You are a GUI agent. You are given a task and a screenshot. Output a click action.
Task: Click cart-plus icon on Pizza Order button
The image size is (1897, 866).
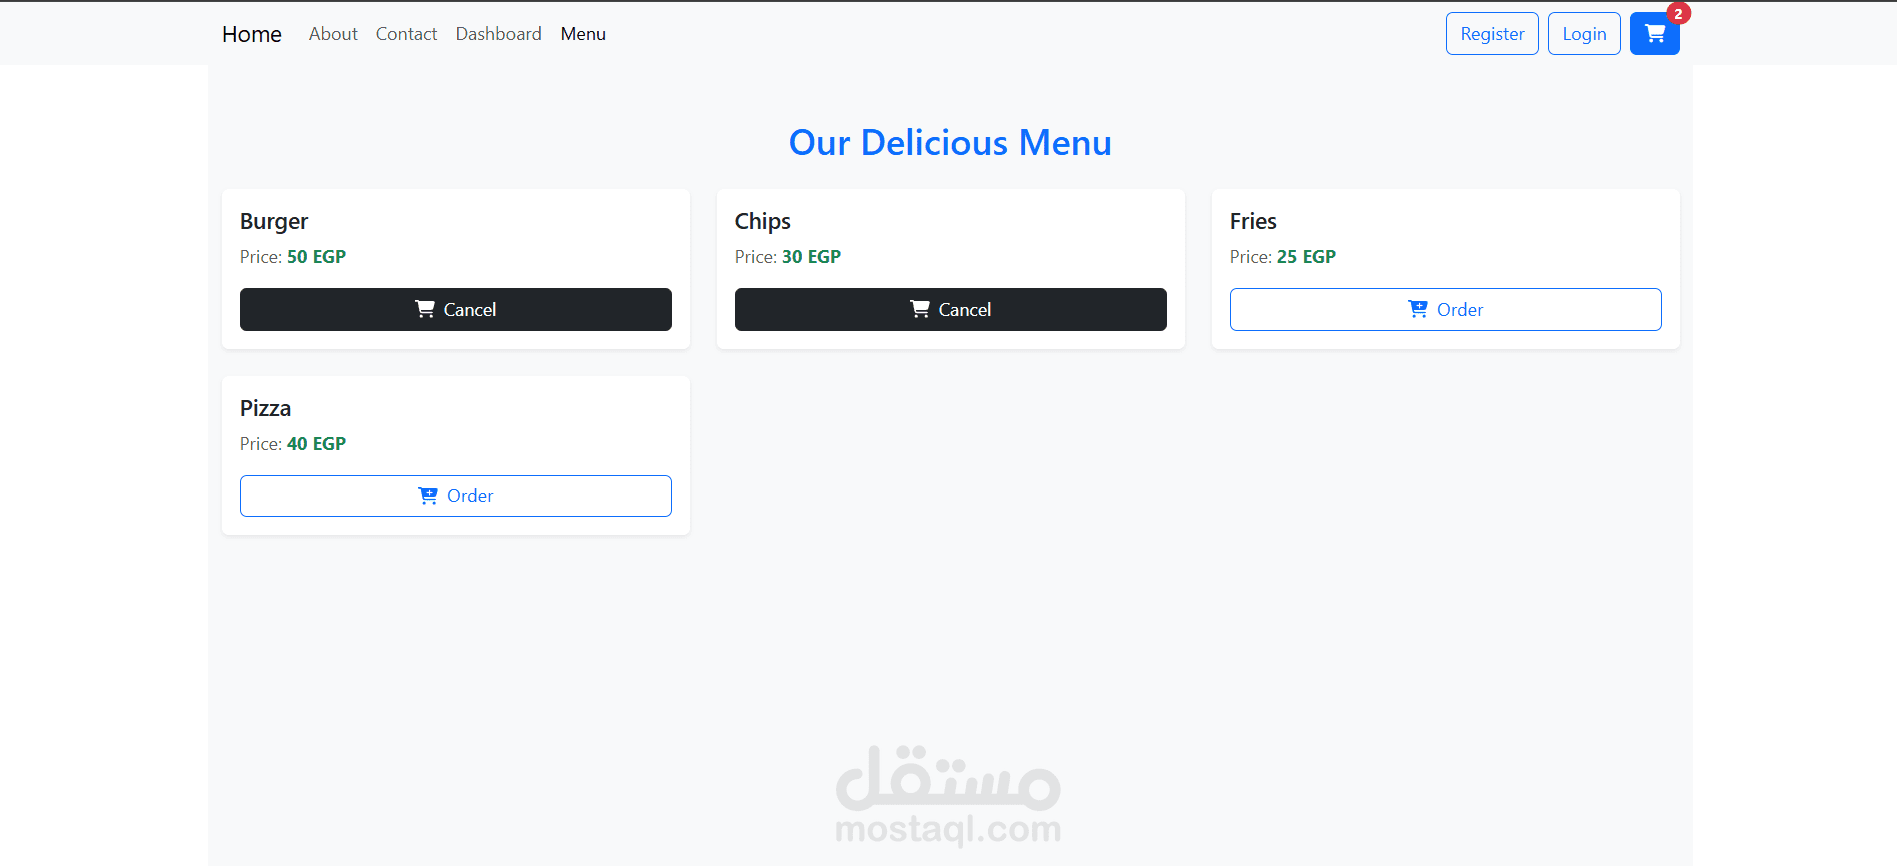[428, 496]
